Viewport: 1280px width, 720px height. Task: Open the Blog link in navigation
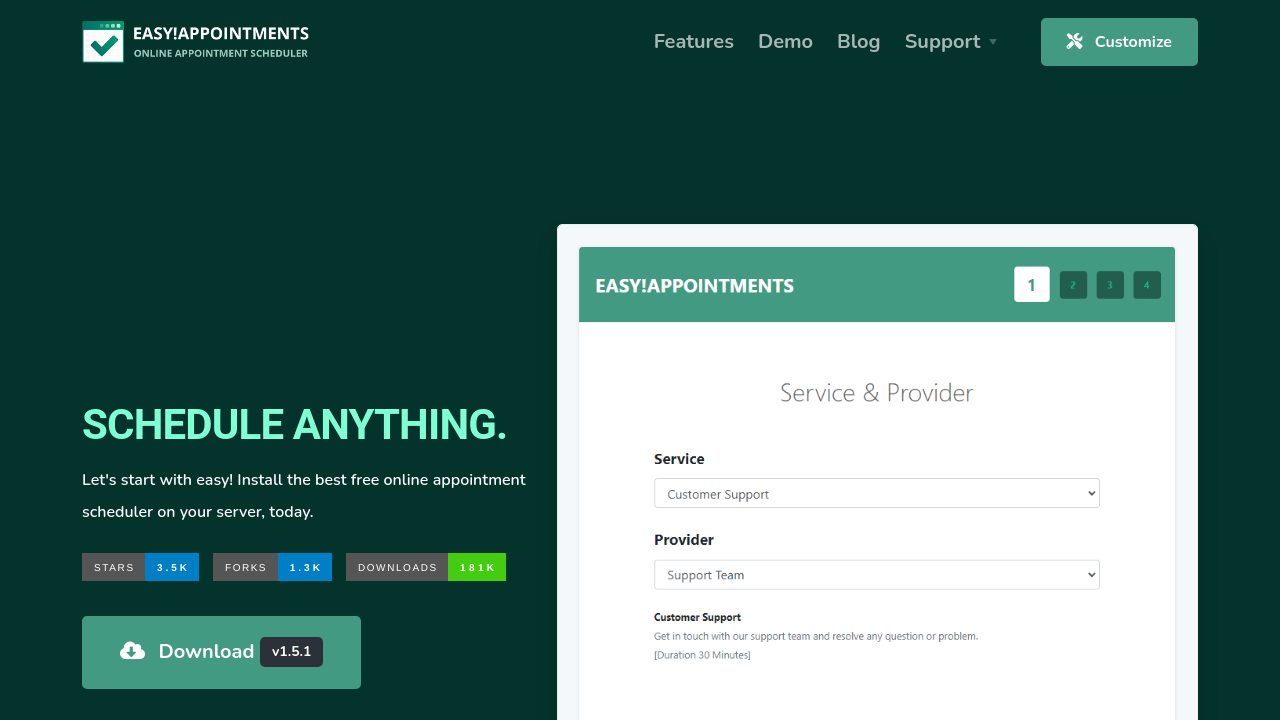point(858,42)
